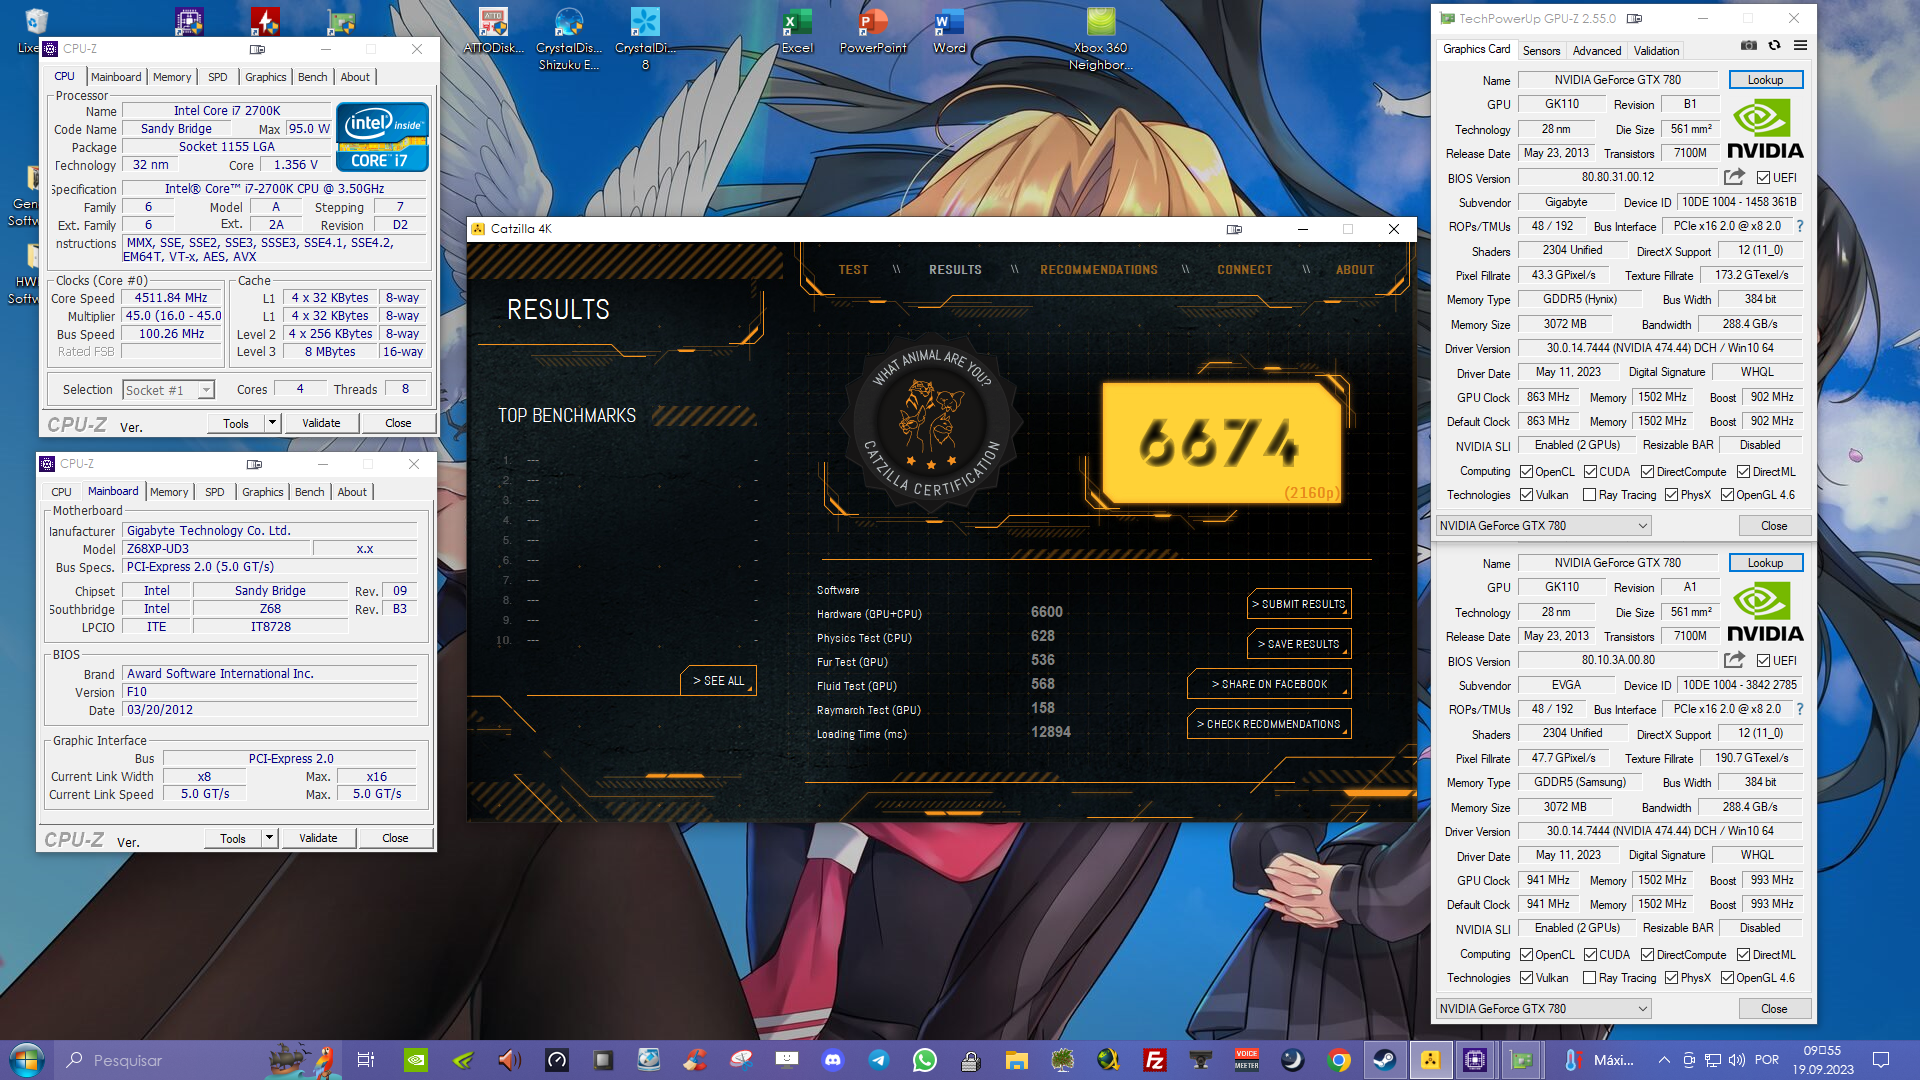
Task: Click the Catzilla window compact-mode icon
Action: [x=1234, y=229]
